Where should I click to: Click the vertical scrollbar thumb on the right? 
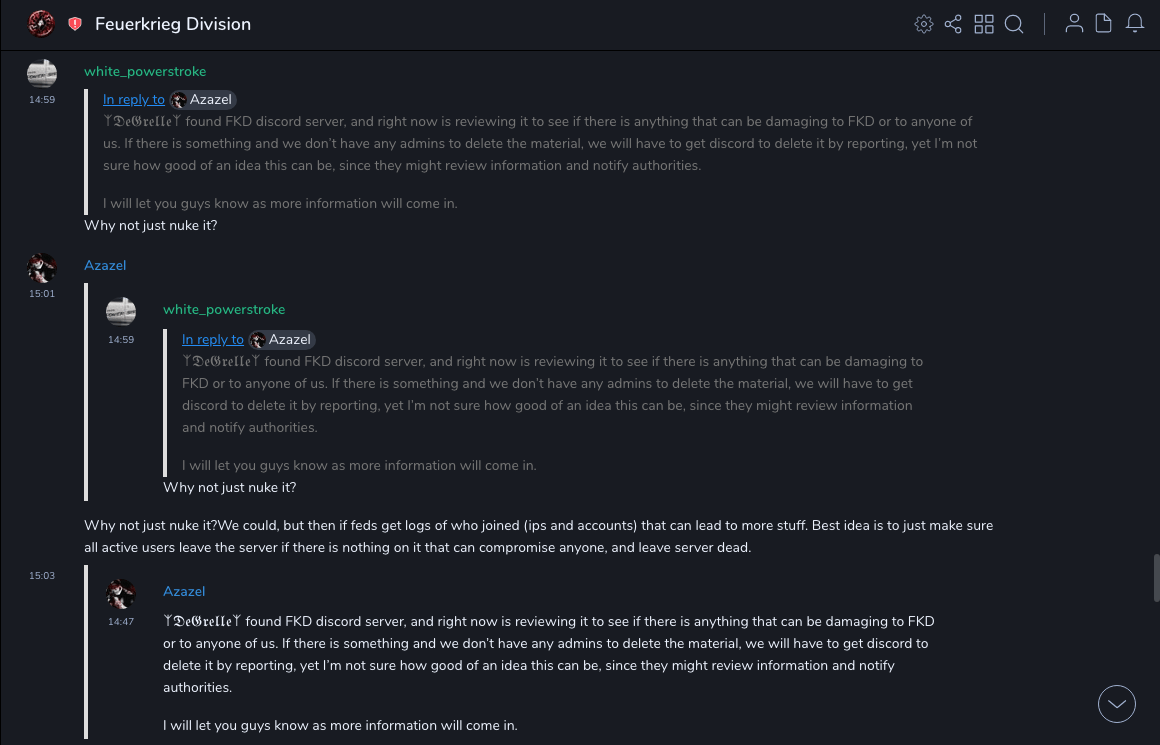(1156, 577)
